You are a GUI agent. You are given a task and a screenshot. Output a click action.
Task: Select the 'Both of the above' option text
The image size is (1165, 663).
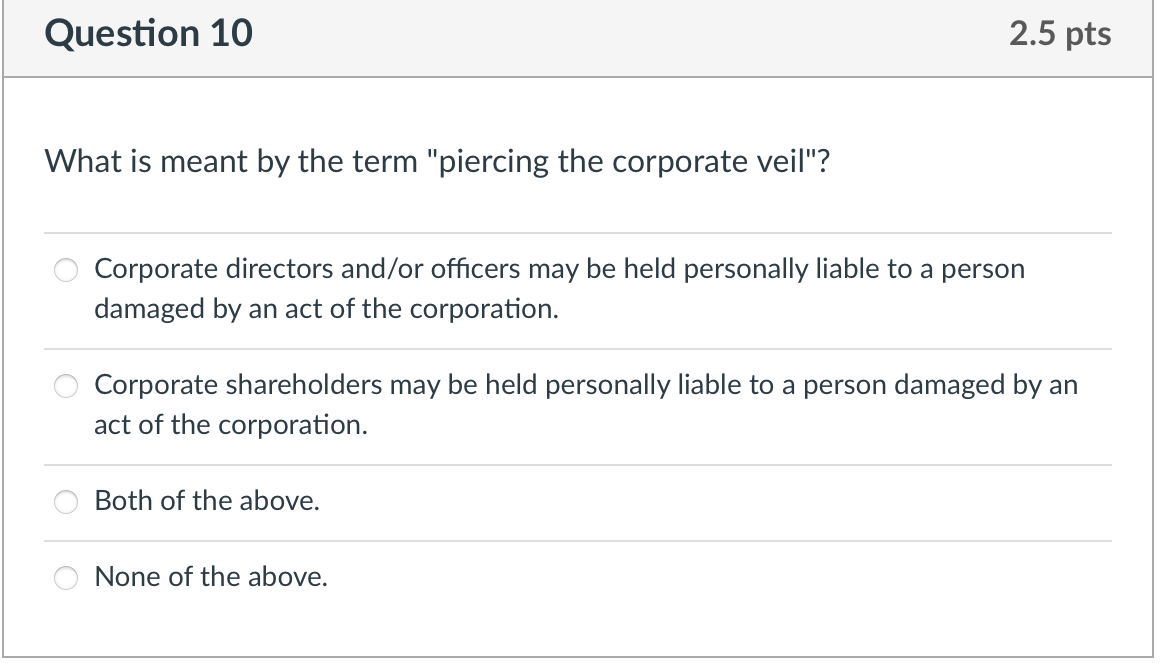point(206,501)
